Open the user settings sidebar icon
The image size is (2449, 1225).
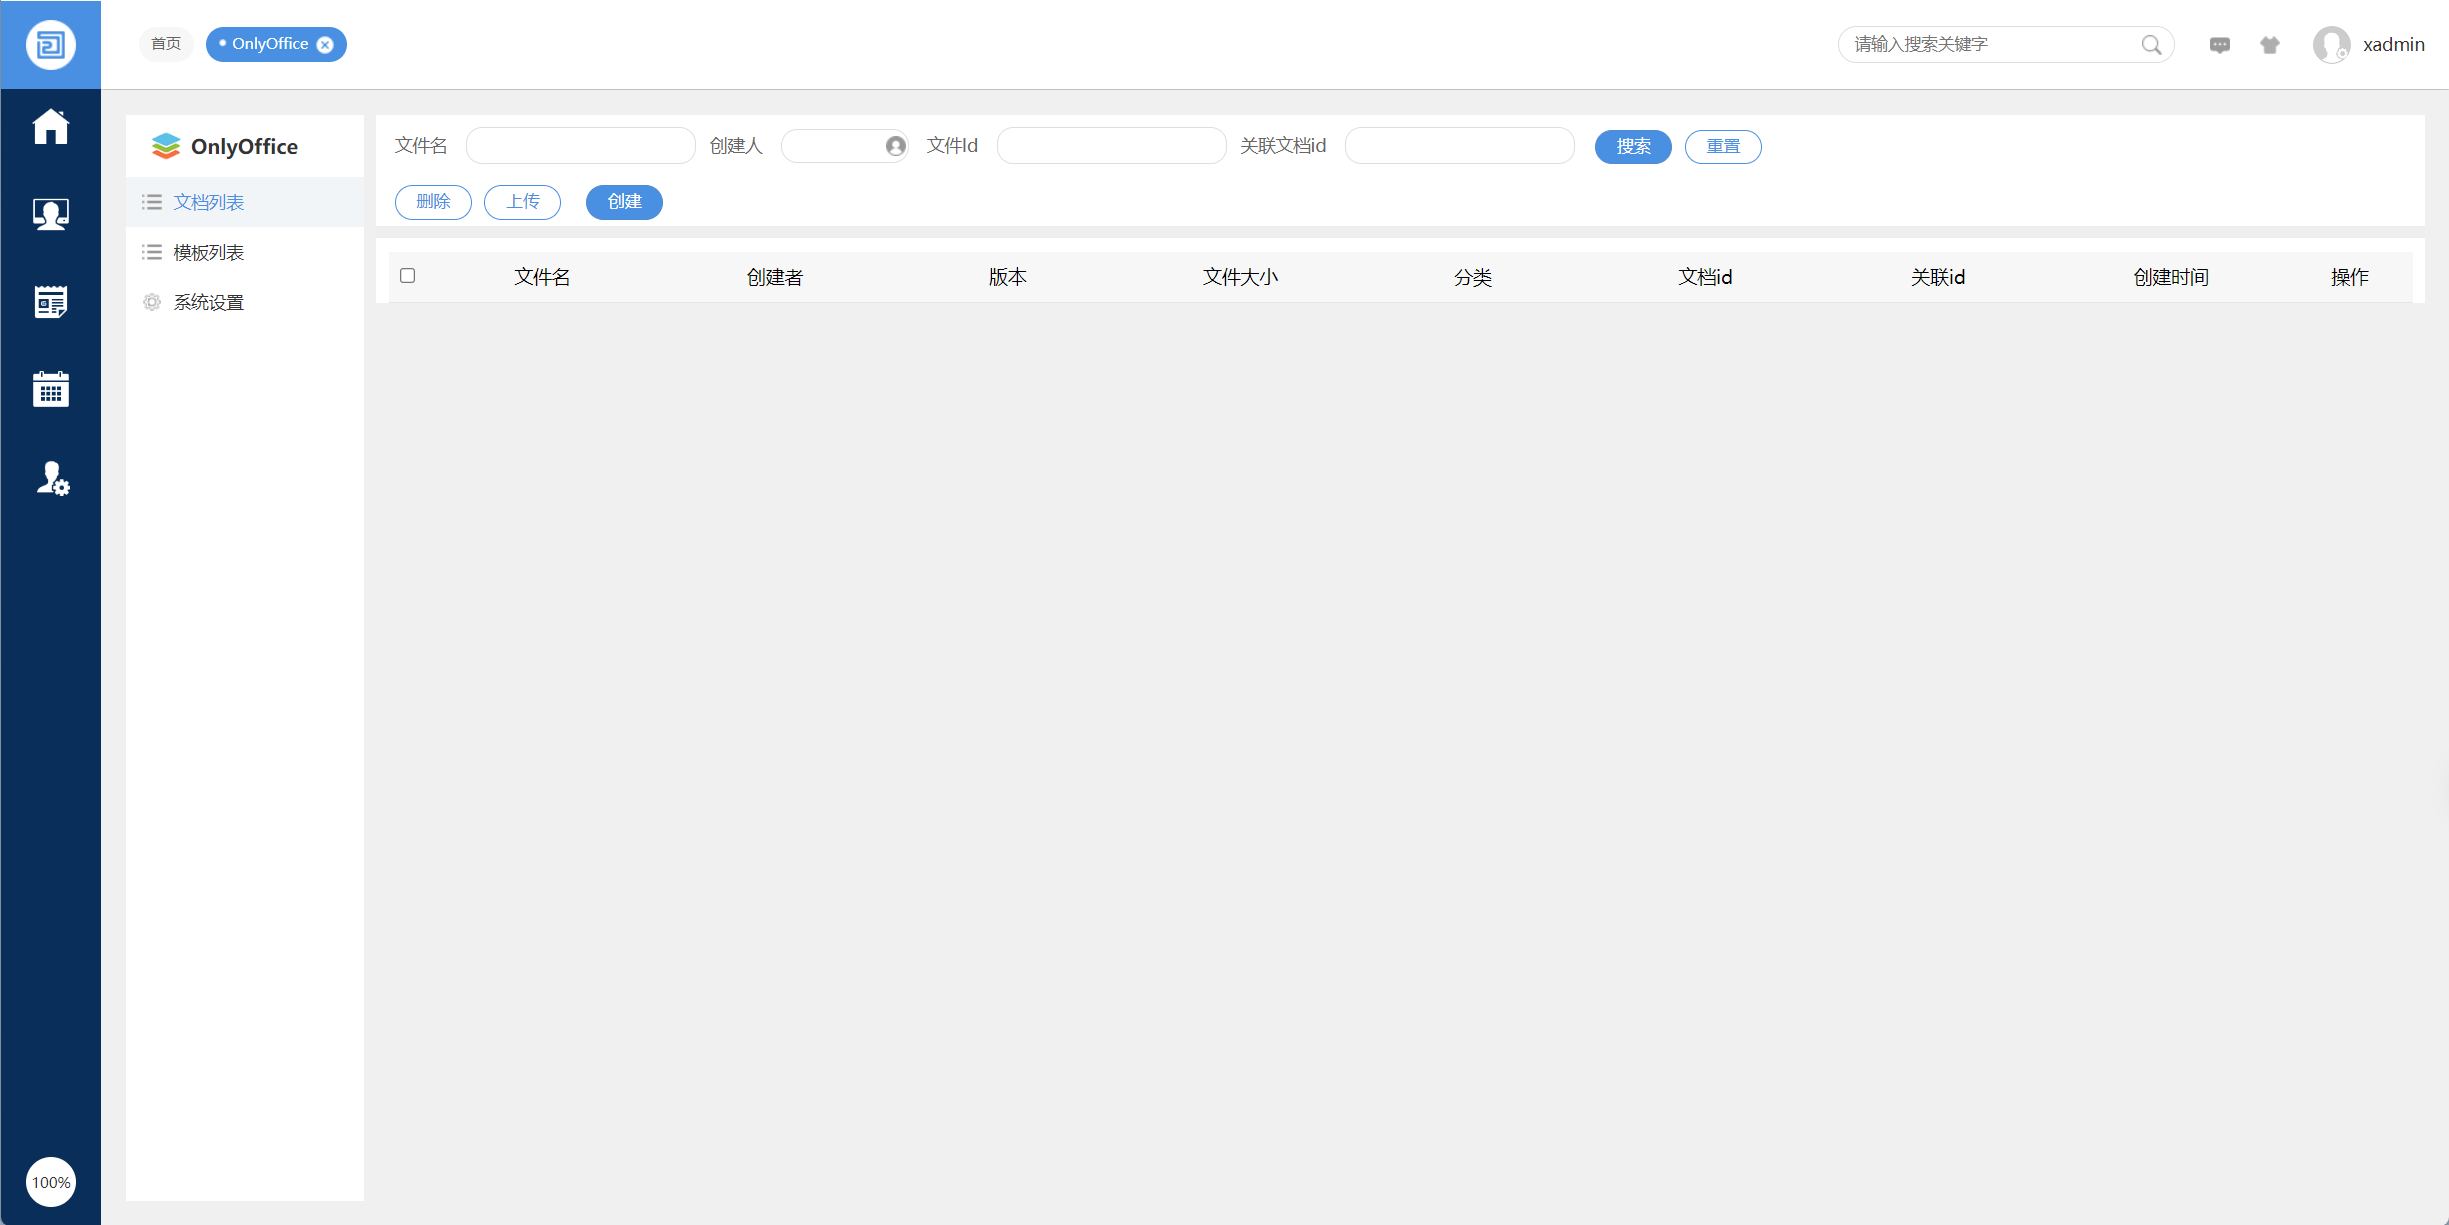pos(52,479)
